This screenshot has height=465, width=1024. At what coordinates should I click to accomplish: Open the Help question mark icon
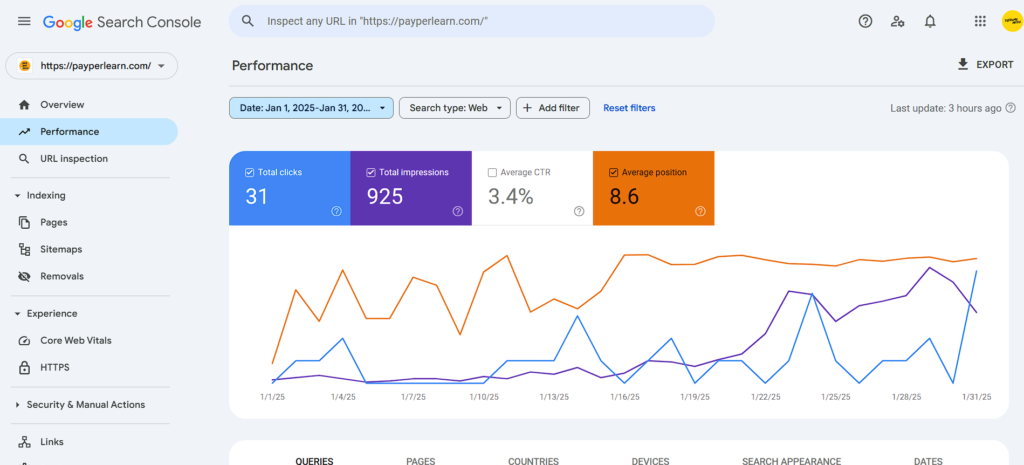pos(865,21)
